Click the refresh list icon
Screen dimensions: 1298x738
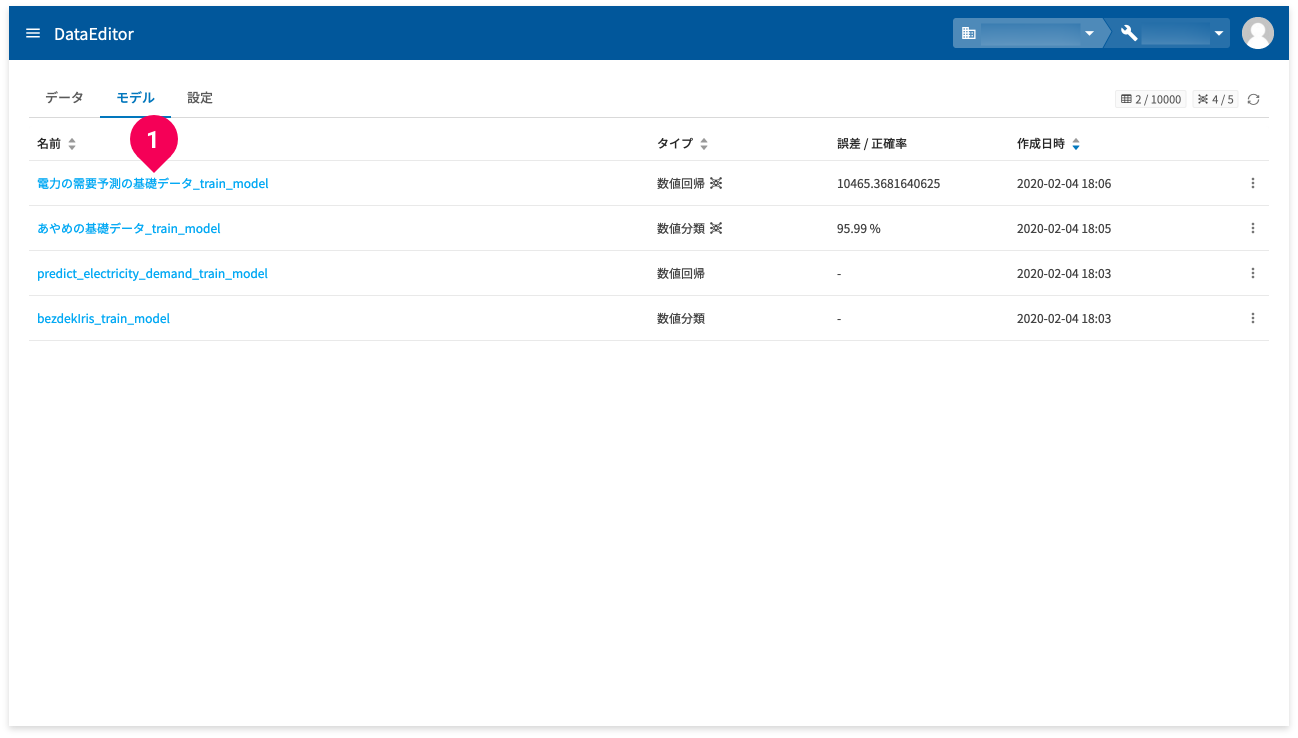1253,99
